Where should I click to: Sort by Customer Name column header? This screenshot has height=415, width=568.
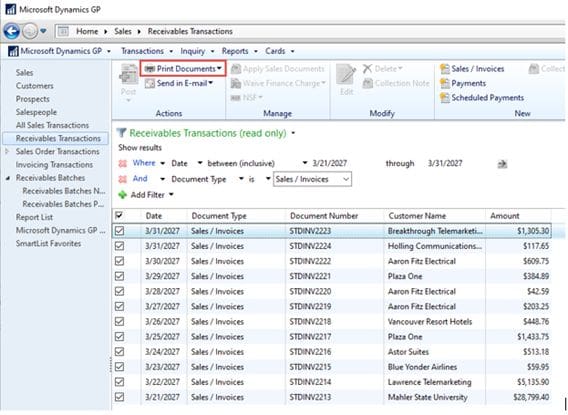point(434,216)
